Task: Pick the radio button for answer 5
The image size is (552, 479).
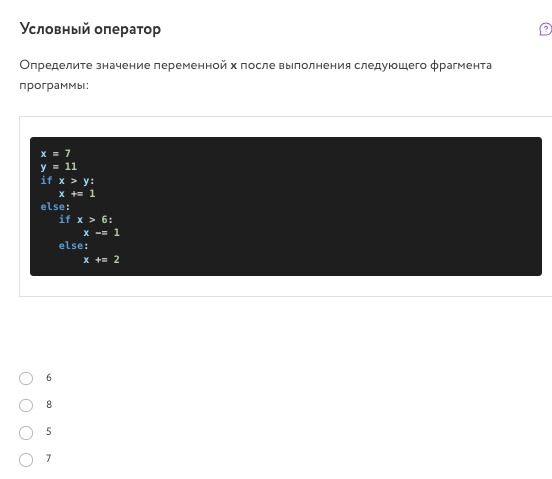Action: (x=26, y=433)
